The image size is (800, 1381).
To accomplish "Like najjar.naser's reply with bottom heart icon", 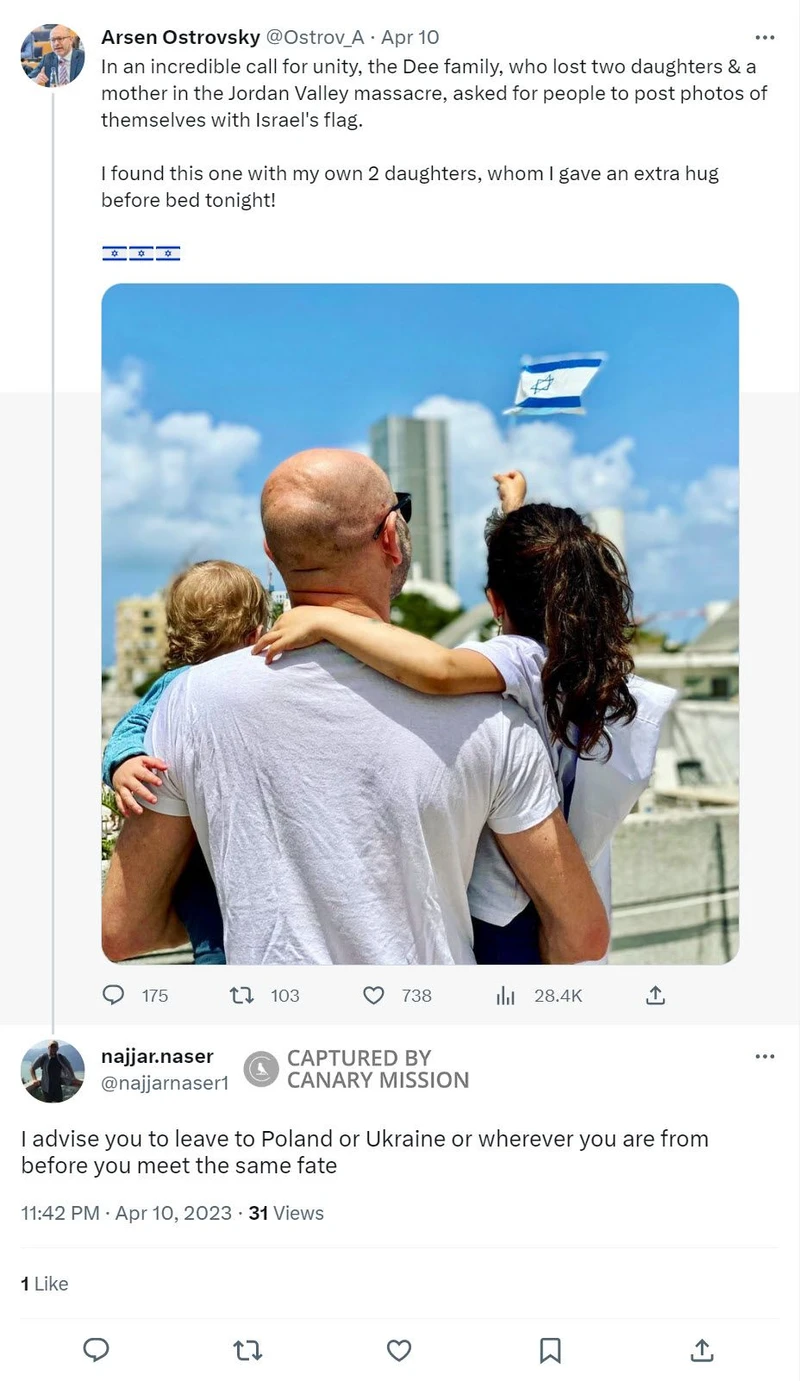I will [x=399, y=1350].
